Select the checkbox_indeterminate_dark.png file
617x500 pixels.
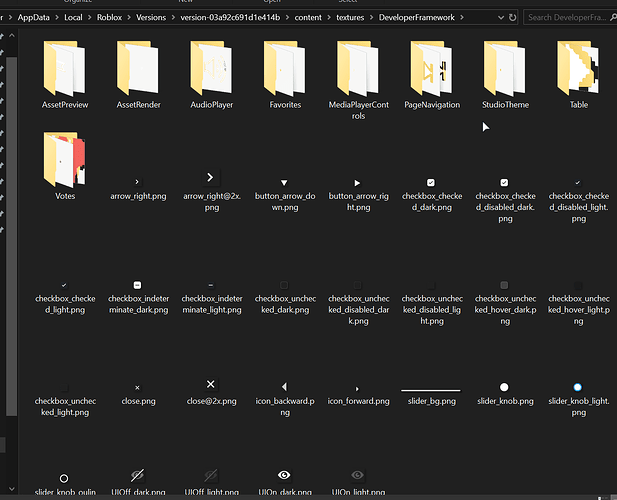(x=138, y=297)
